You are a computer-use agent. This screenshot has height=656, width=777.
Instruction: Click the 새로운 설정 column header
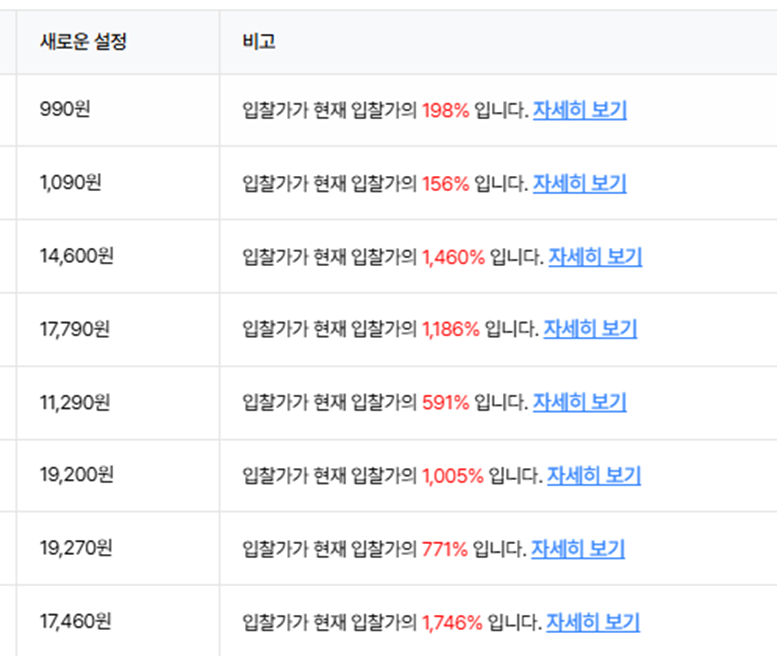click(83, 42)
